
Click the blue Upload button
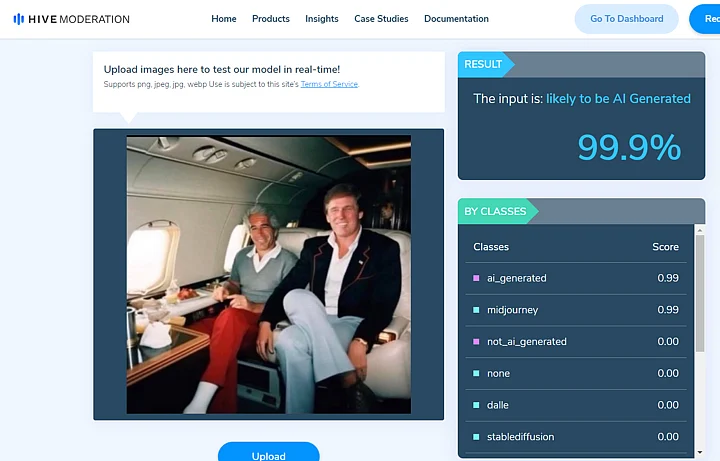tap(268, 454)
